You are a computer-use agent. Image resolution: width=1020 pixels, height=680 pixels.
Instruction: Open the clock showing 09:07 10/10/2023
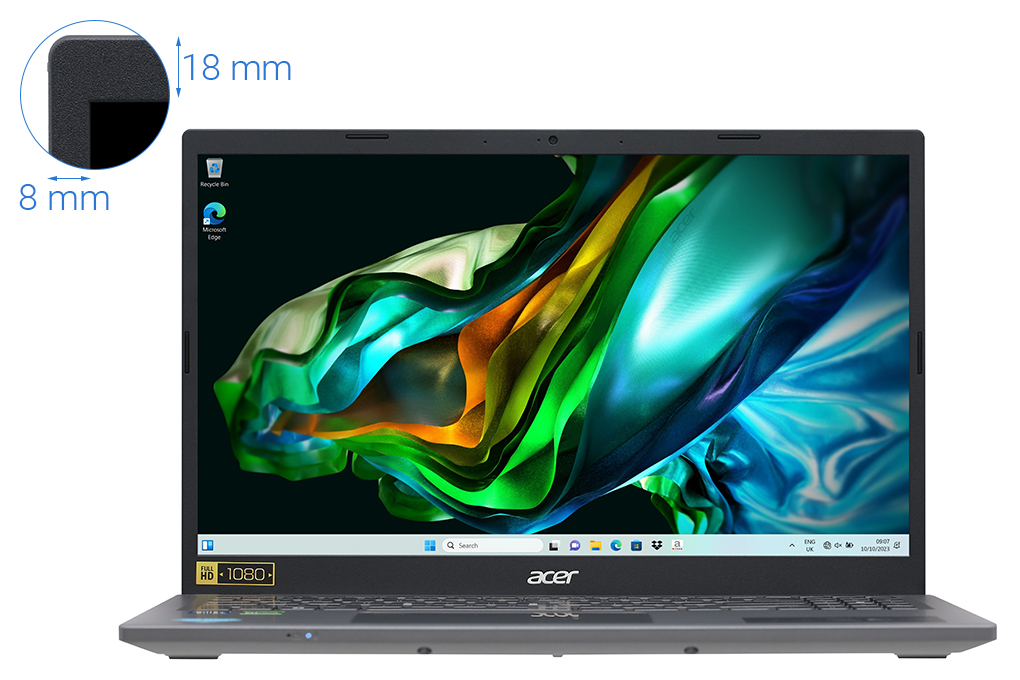pos(876,545)
